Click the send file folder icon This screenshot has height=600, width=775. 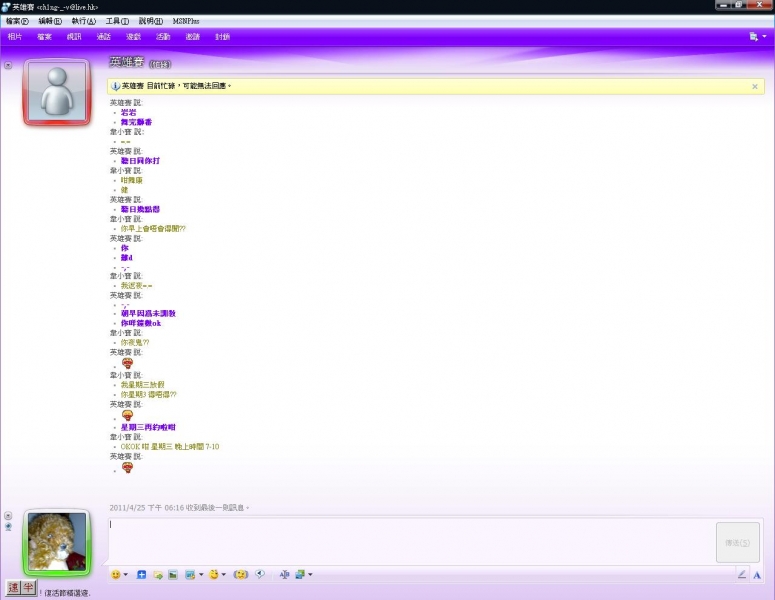(158, 574)
